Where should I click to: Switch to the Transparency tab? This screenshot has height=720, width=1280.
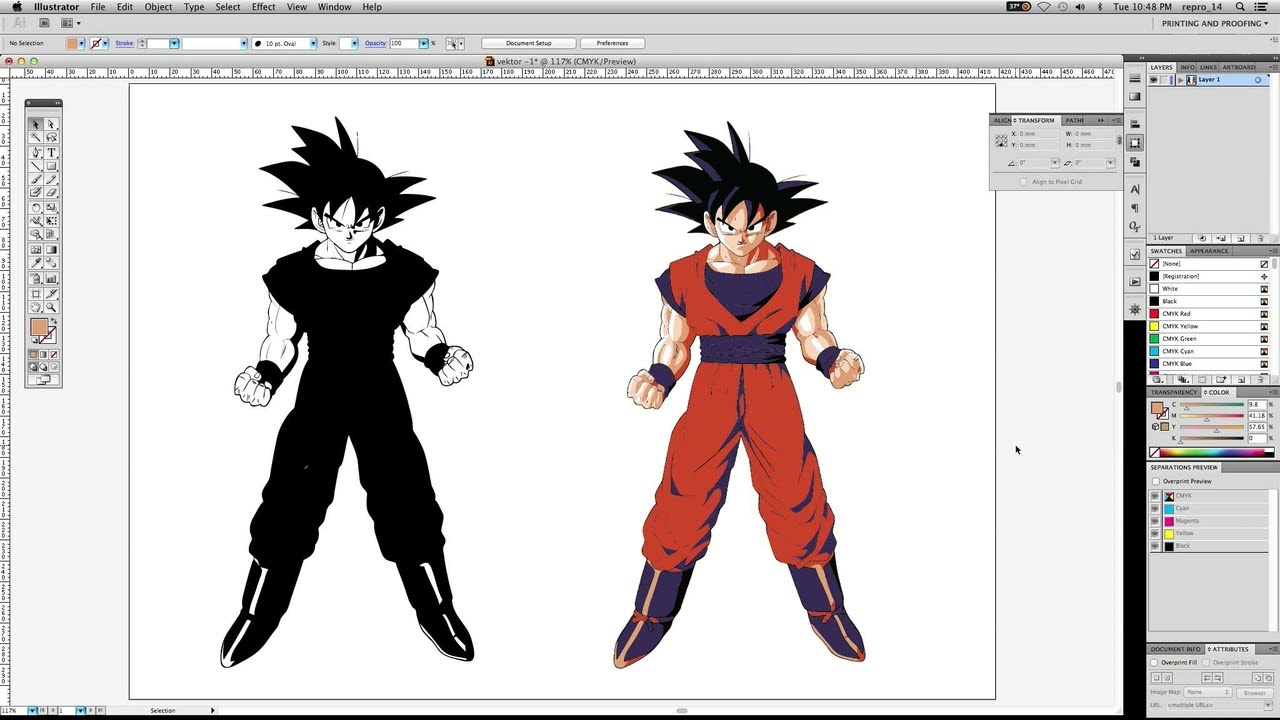pos(1173,392)
